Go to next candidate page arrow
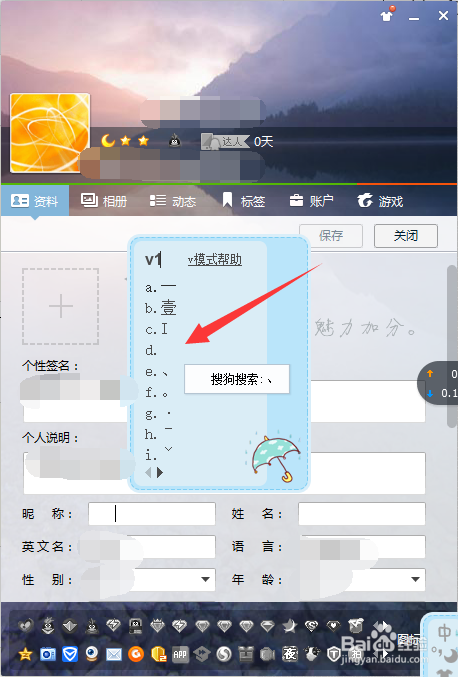The image size is (458, 677). tap(160, 473)
